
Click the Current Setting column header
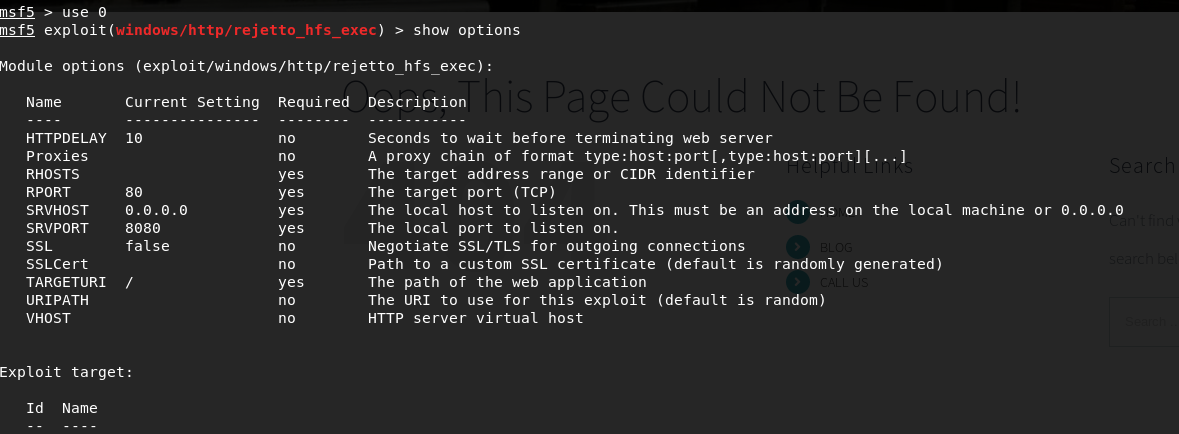tap(192, 102)
